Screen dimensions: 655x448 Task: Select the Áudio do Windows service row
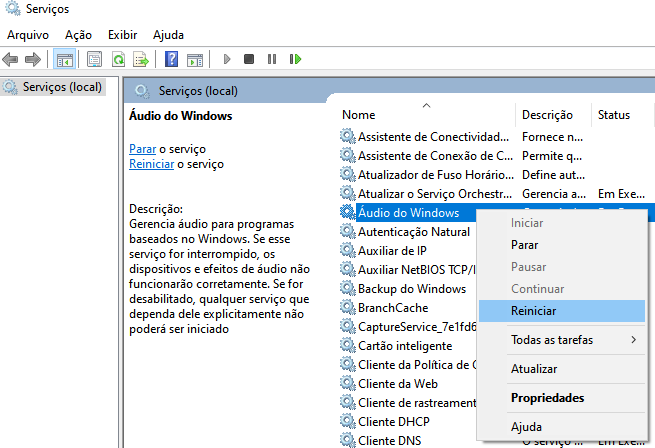tap(409, 213)
